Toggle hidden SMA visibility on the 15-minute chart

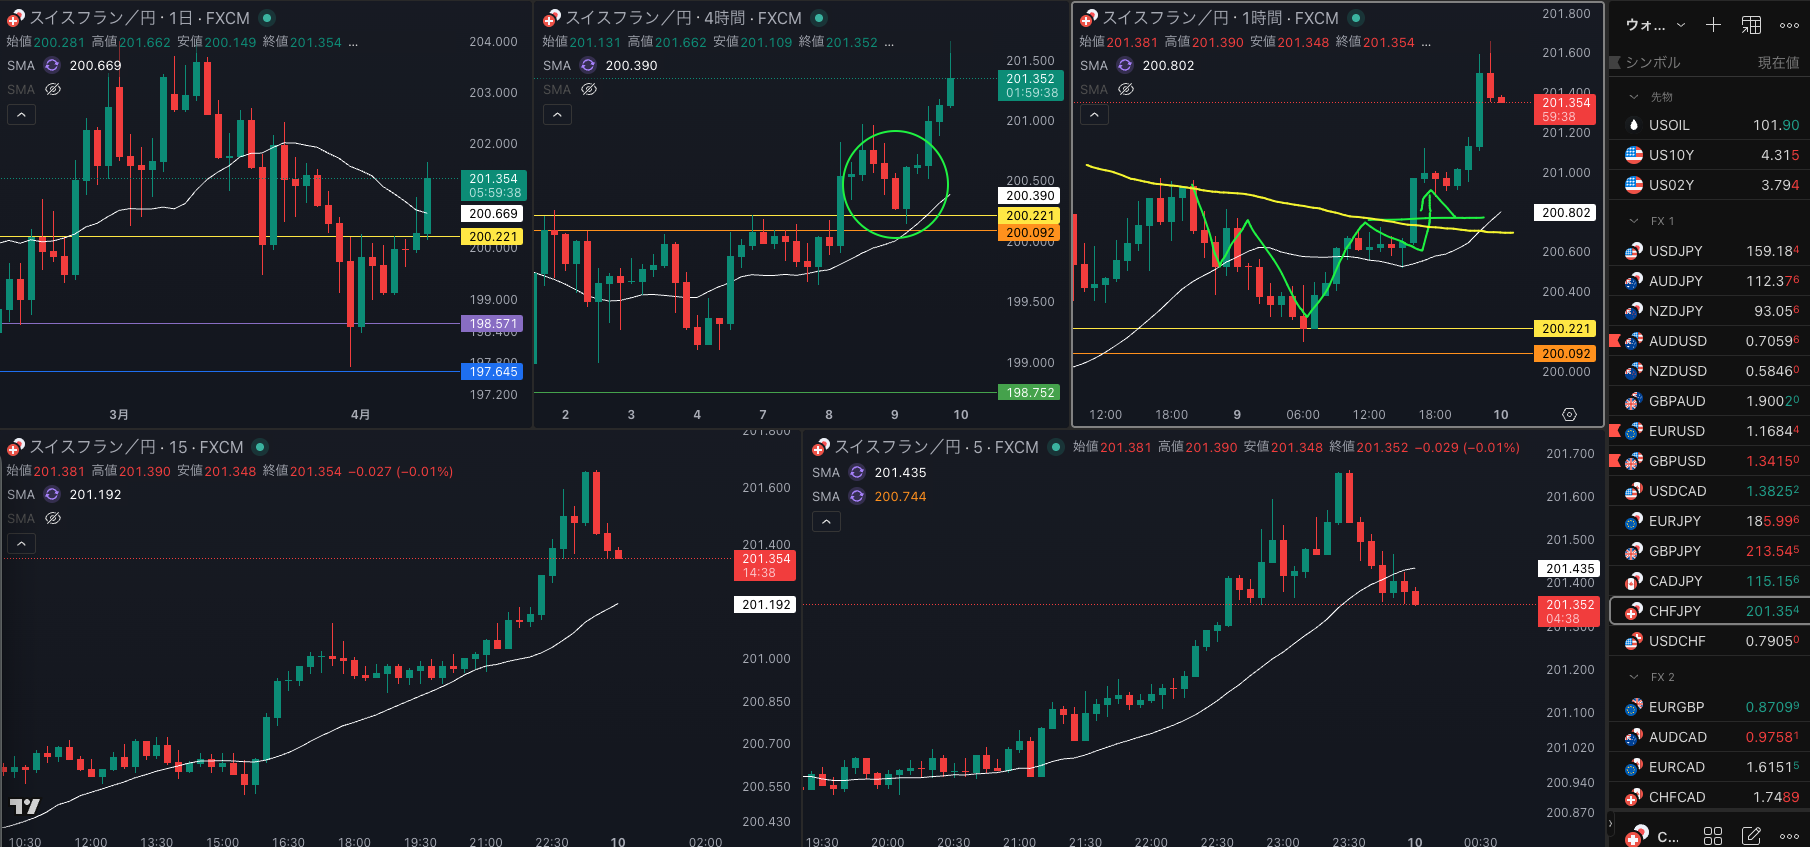pyautogui.click(x=53, y=518)
